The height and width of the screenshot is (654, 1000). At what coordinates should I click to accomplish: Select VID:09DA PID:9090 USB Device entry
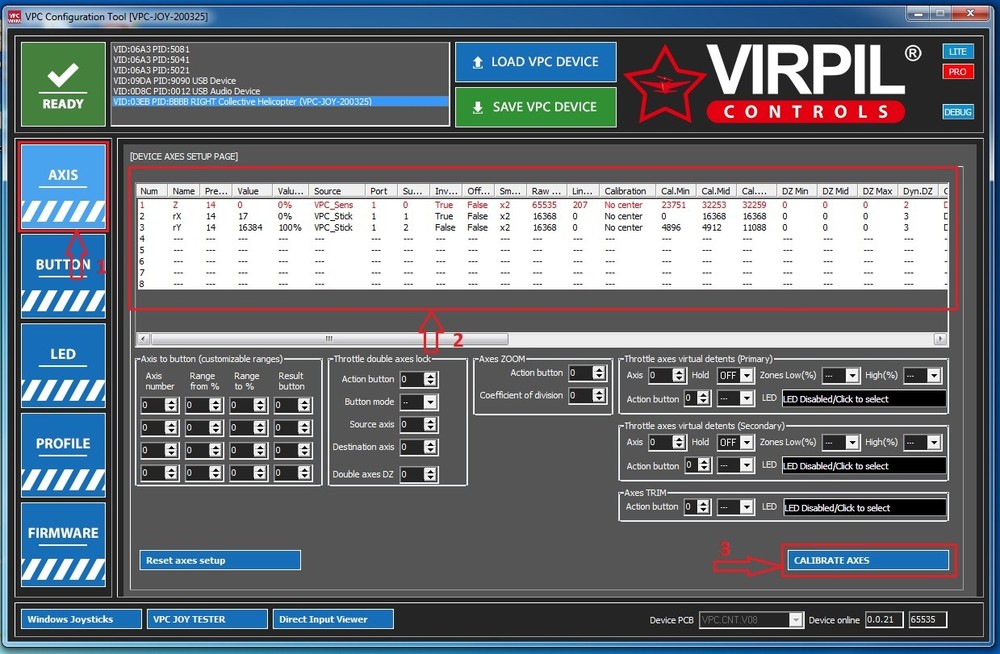280,80
